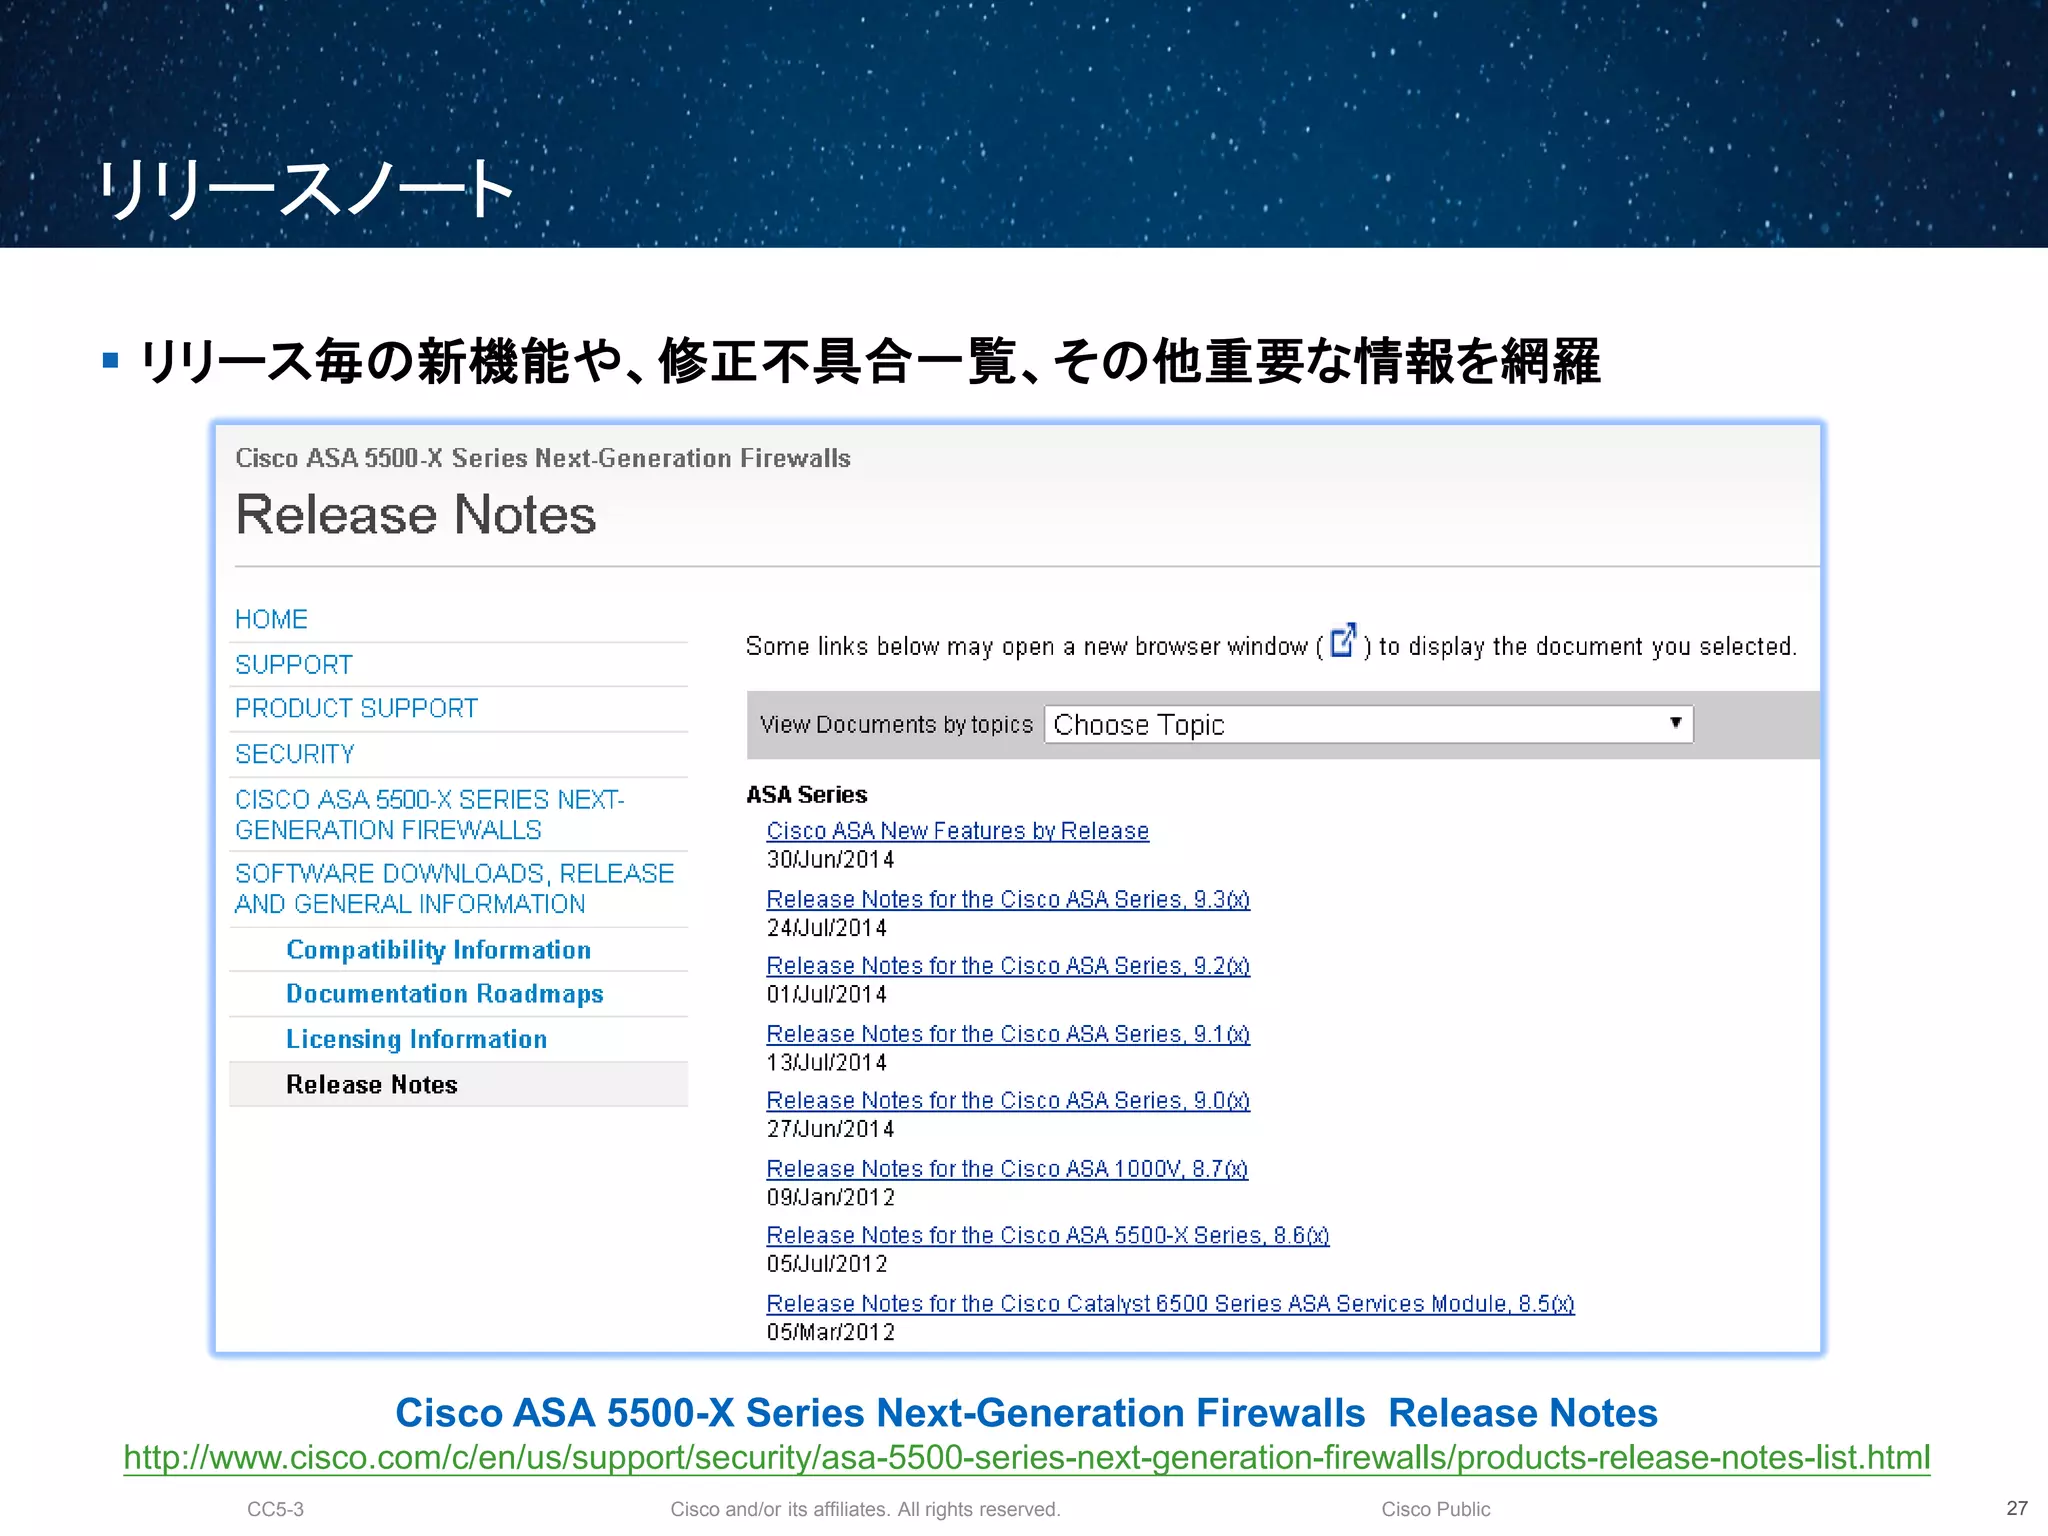
Task: Click the CC5-3 footer label
Action: pyautogui.click(x=276, y=1509)
